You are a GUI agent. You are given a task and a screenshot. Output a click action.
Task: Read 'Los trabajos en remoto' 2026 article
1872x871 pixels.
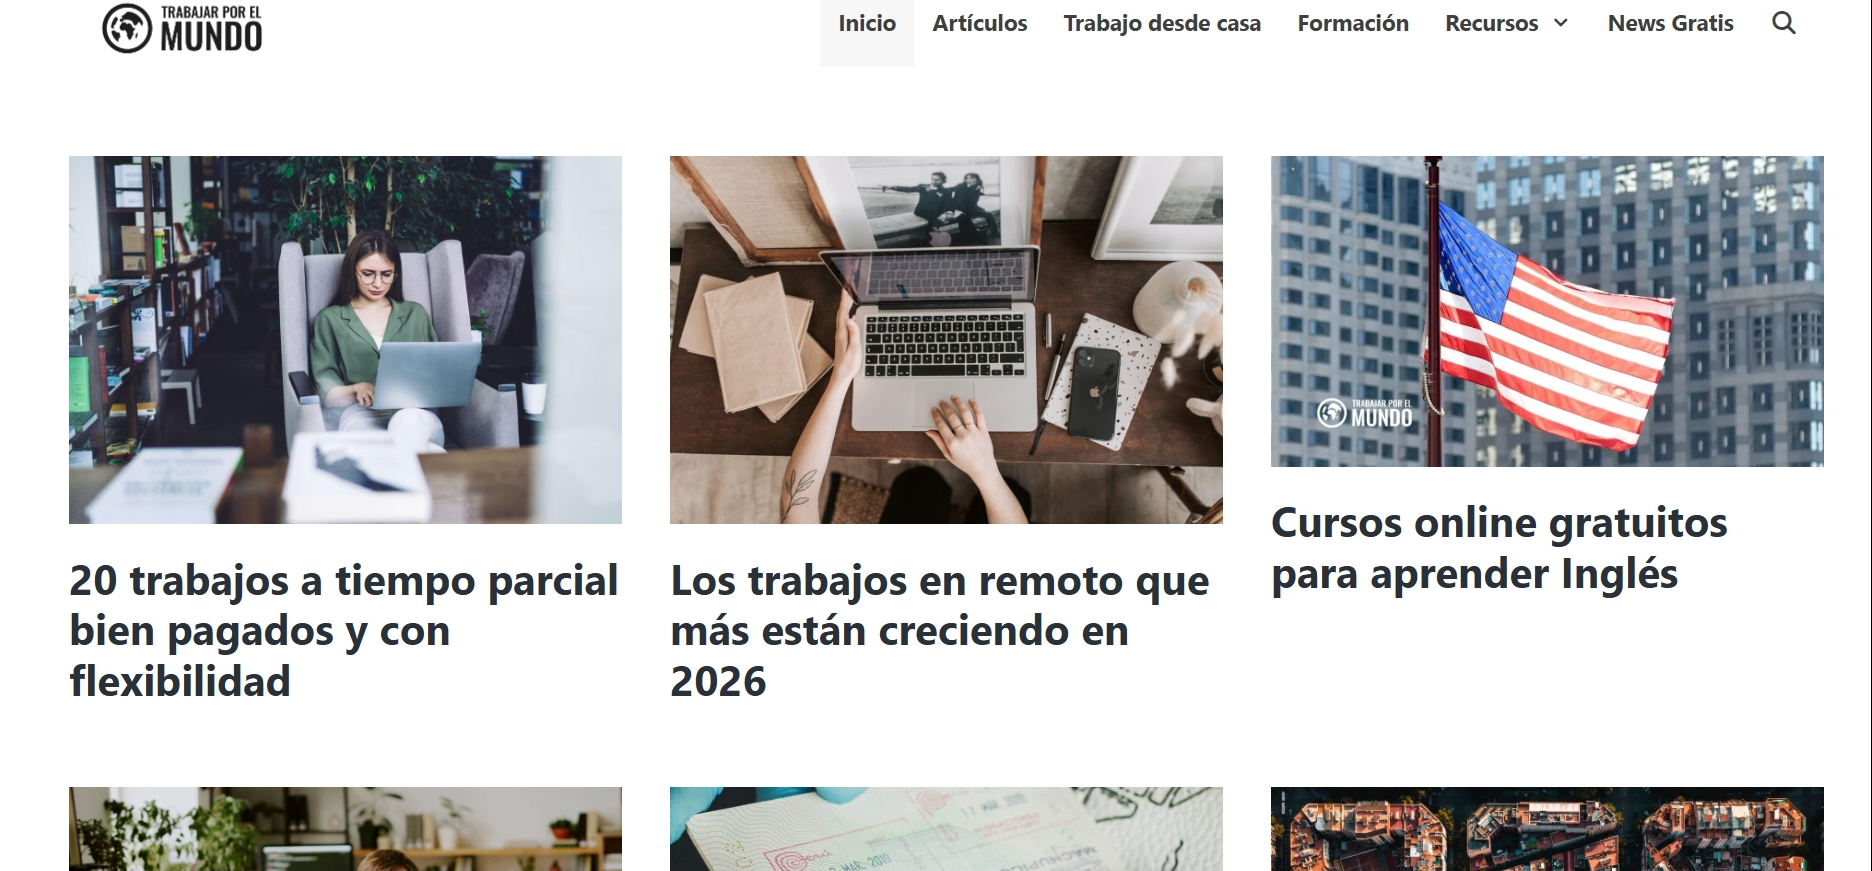(x=940, y=631)
